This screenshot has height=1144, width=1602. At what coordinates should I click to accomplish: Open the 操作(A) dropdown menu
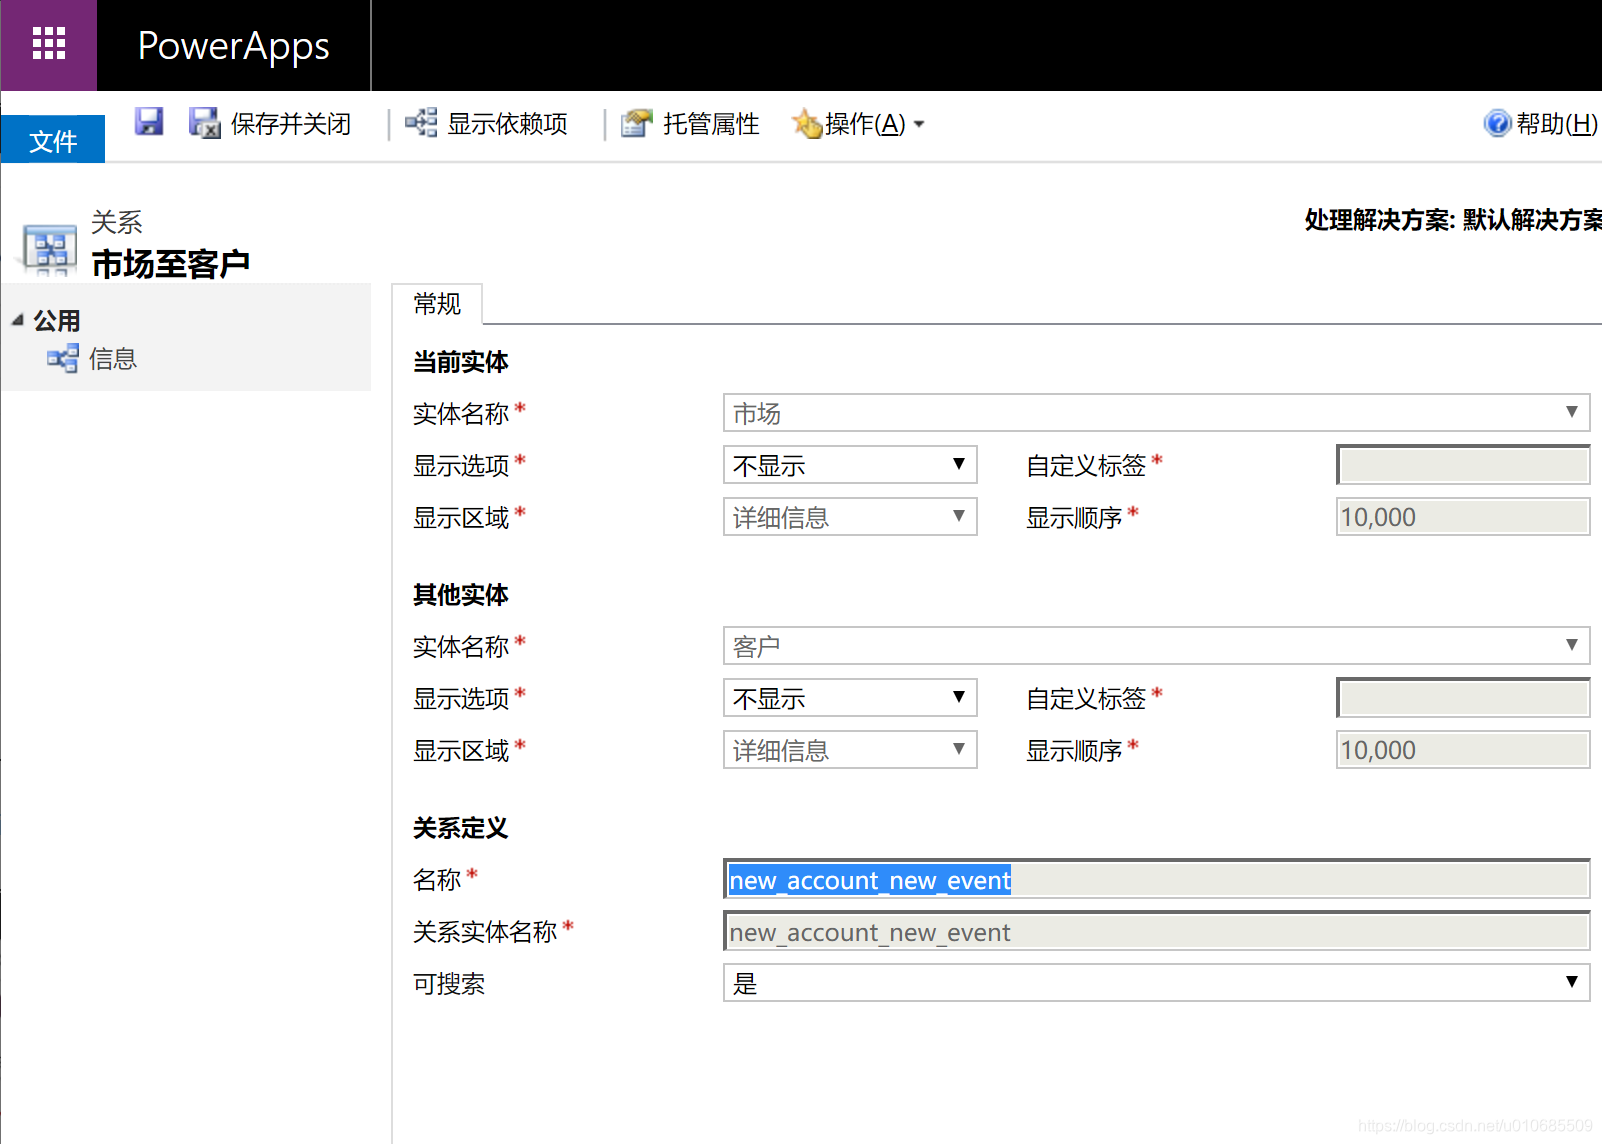858,124
